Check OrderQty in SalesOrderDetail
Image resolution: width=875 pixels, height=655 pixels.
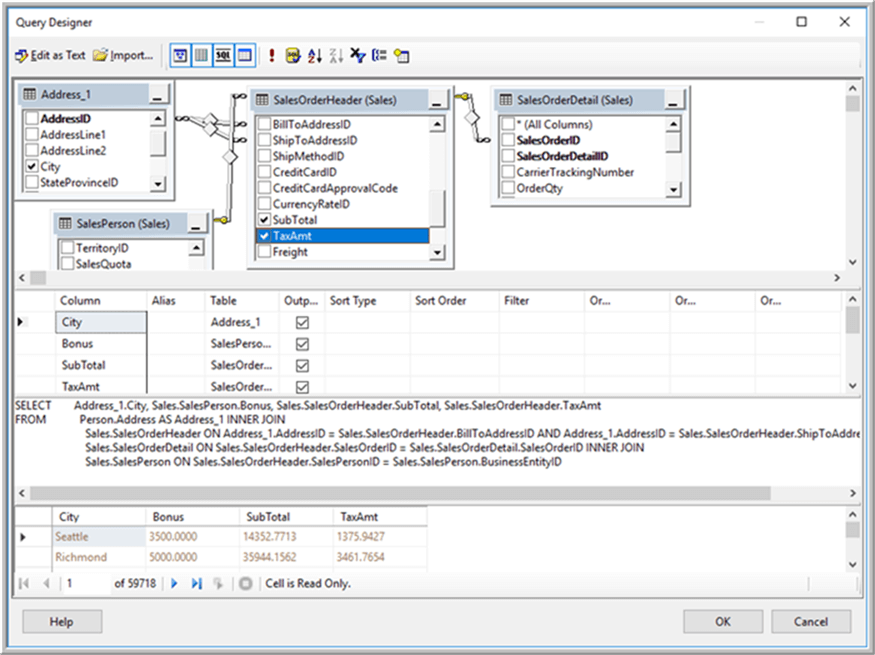[x=508, y=188]
